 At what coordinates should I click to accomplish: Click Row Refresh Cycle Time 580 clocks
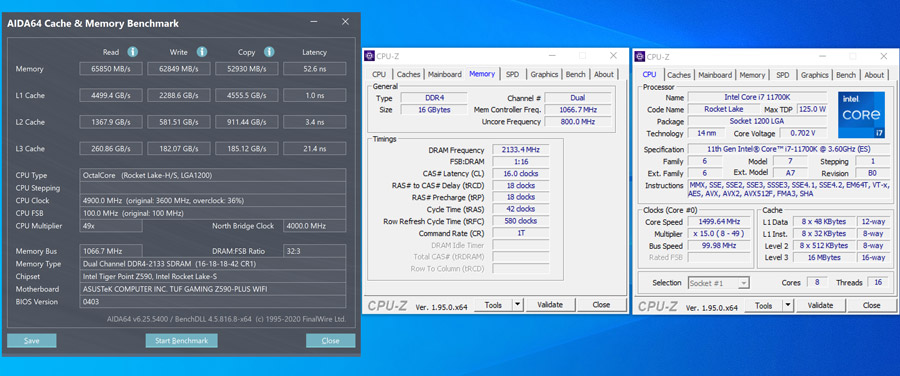[x=521, y=221]
